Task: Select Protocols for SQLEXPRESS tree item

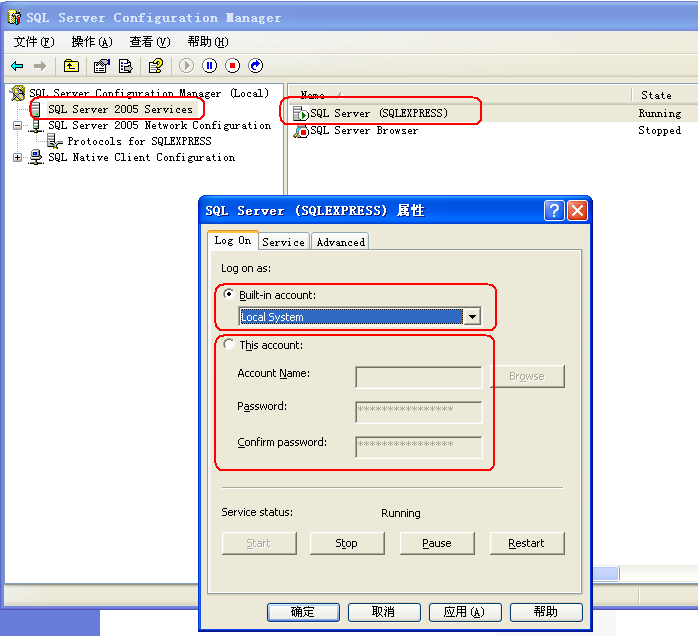Action: 139,142
